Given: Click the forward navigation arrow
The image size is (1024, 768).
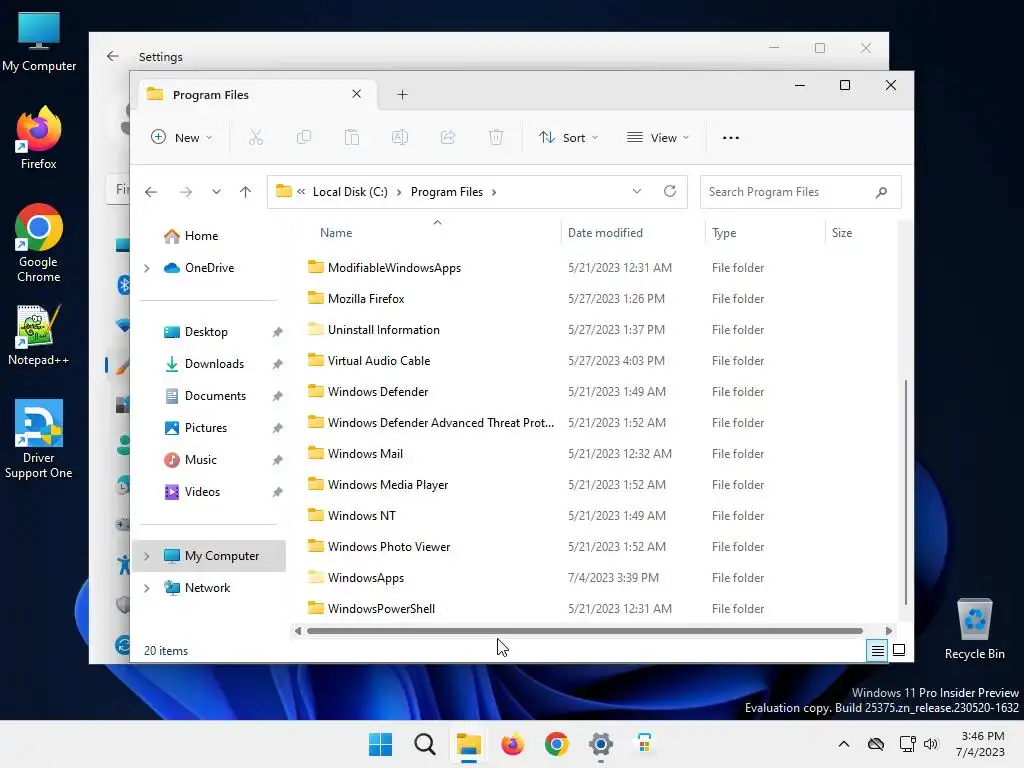Looking at the screenshot, I should point(186,192).
